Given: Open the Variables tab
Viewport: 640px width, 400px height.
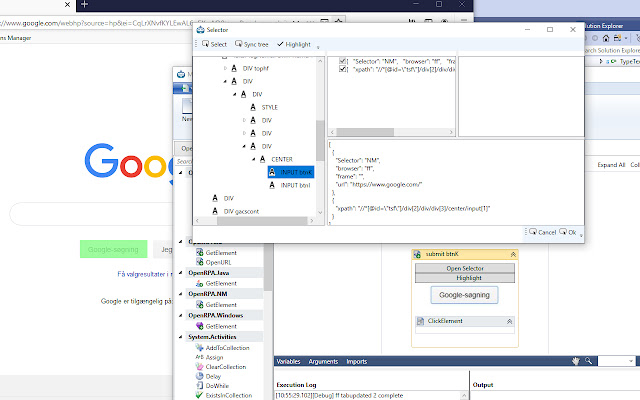Looking at the screenshot, I should [x=288, y=361].
